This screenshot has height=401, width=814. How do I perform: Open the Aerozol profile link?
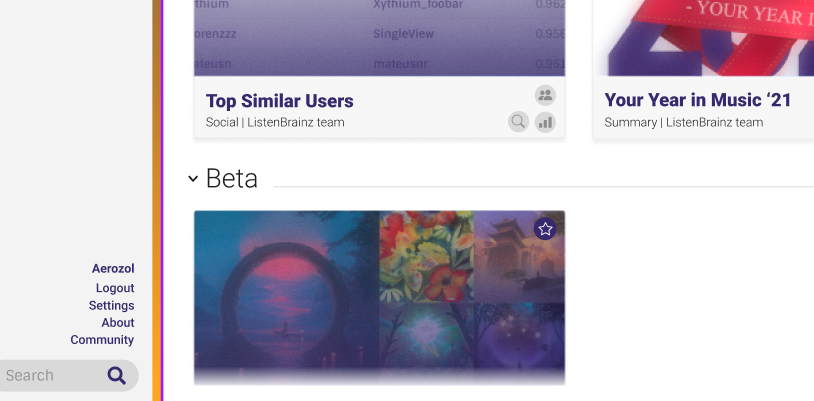click(x=113, y=269)
